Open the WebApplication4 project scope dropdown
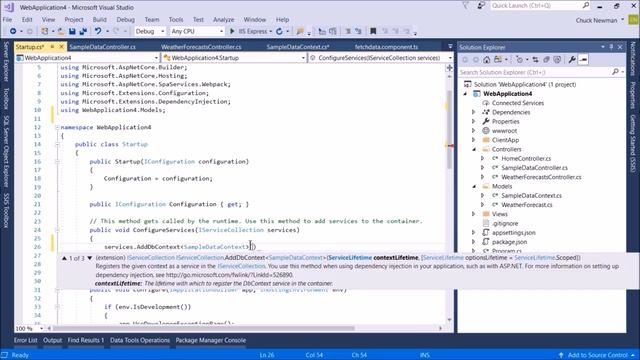 87,58
